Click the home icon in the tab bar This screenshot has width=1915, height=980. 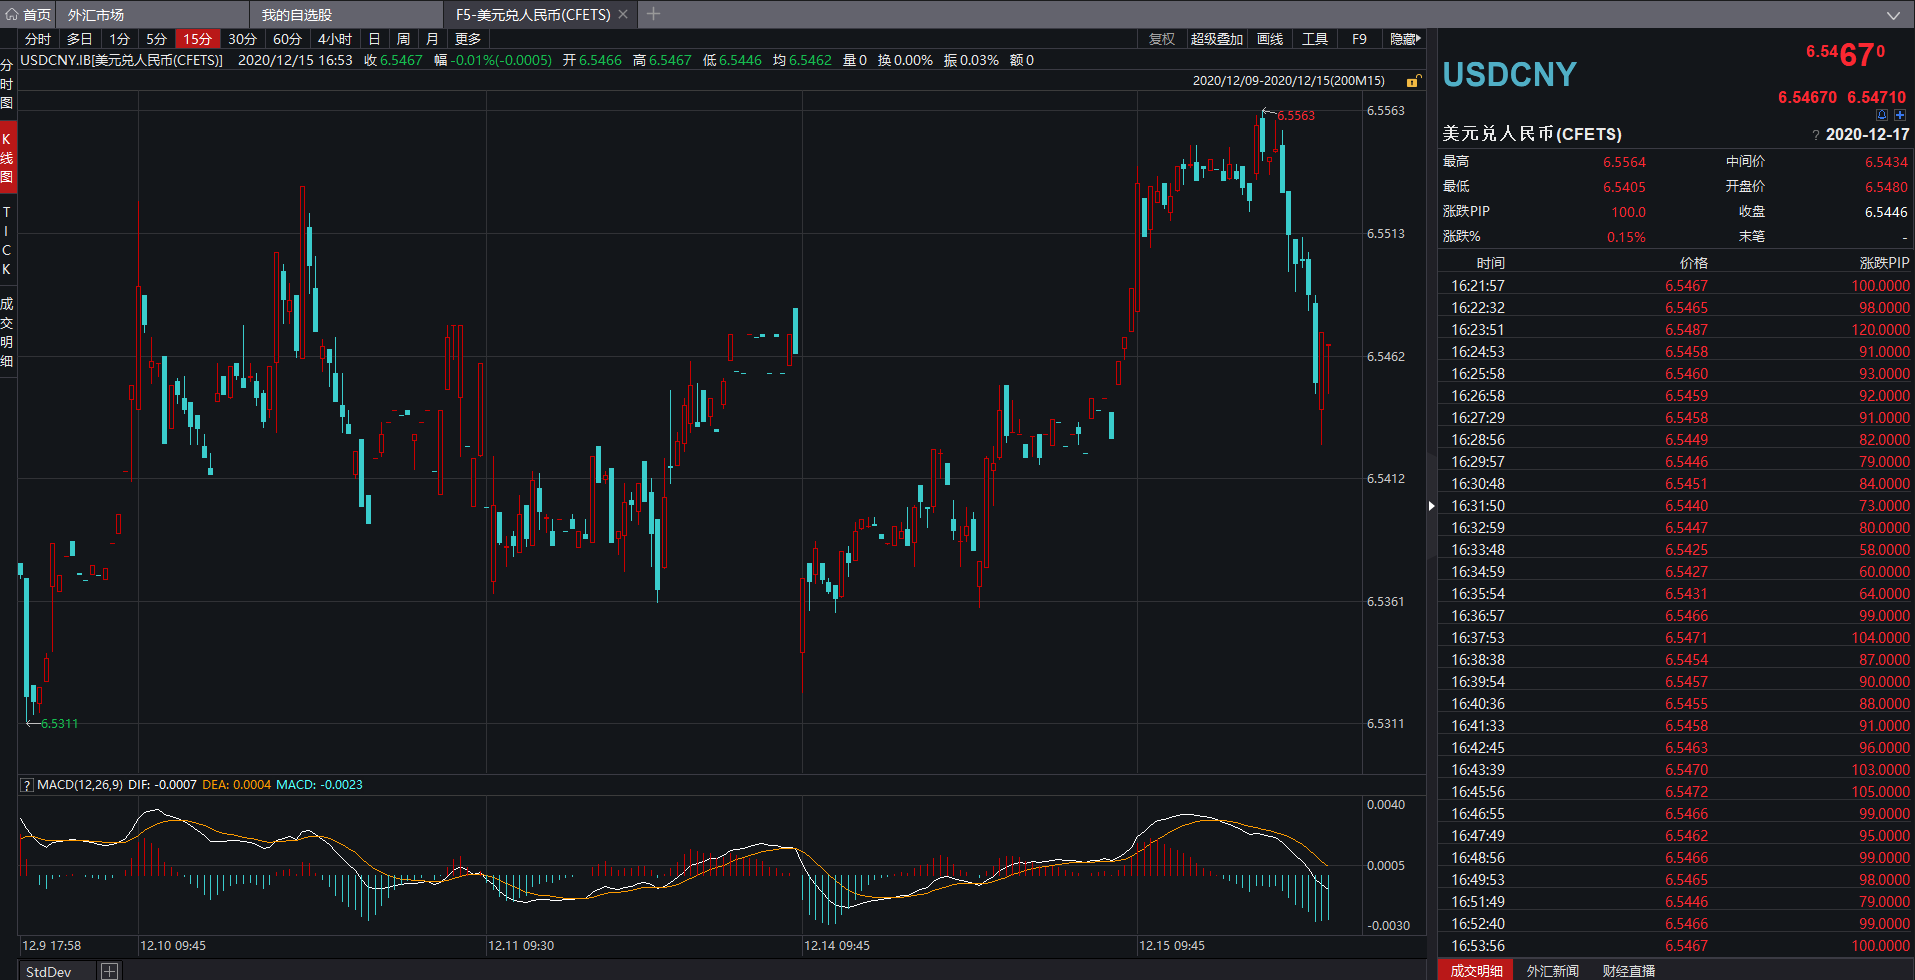(12, 15)
